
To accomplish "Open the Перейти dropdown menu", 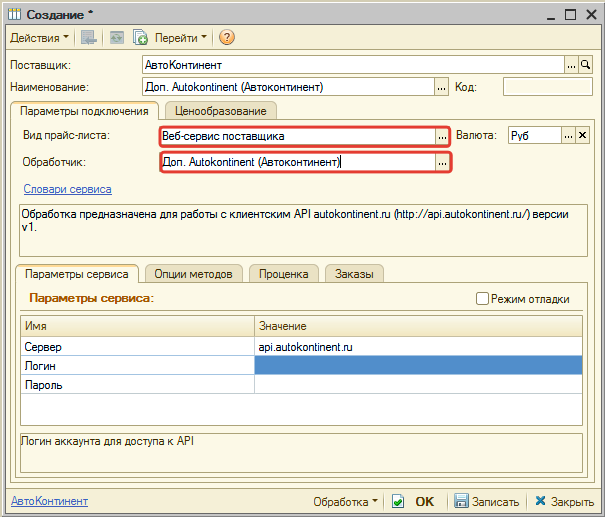I will pos(181,38).
